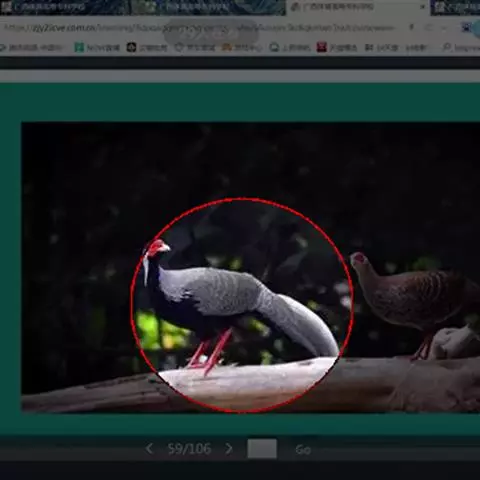
Task: Click the URL address bar
Action: (200, 28)
